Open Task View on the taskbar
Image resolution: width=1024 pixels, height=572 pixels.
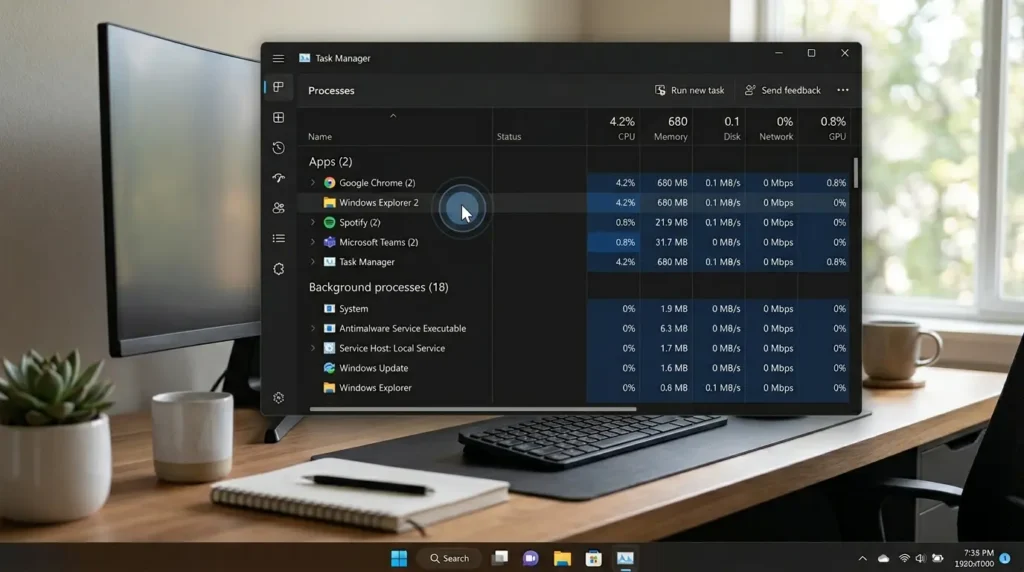click(x=500, y=558)
